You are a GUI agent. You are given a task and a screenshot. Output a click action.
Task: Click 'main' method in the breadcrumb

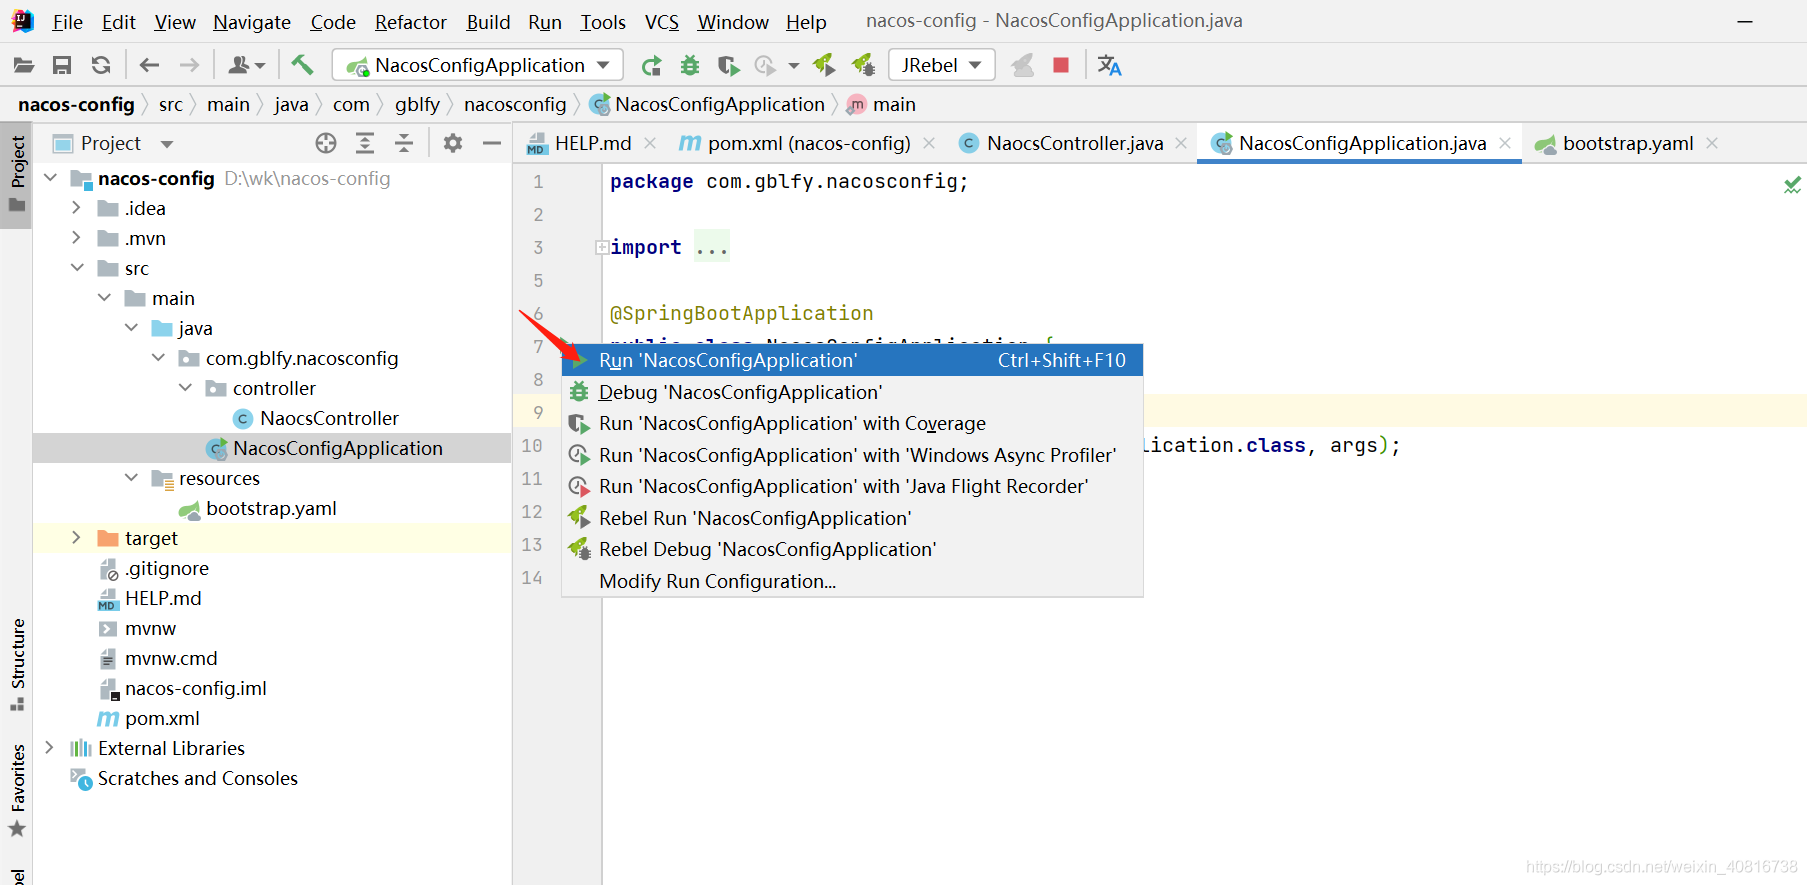[x=882, y=105]
